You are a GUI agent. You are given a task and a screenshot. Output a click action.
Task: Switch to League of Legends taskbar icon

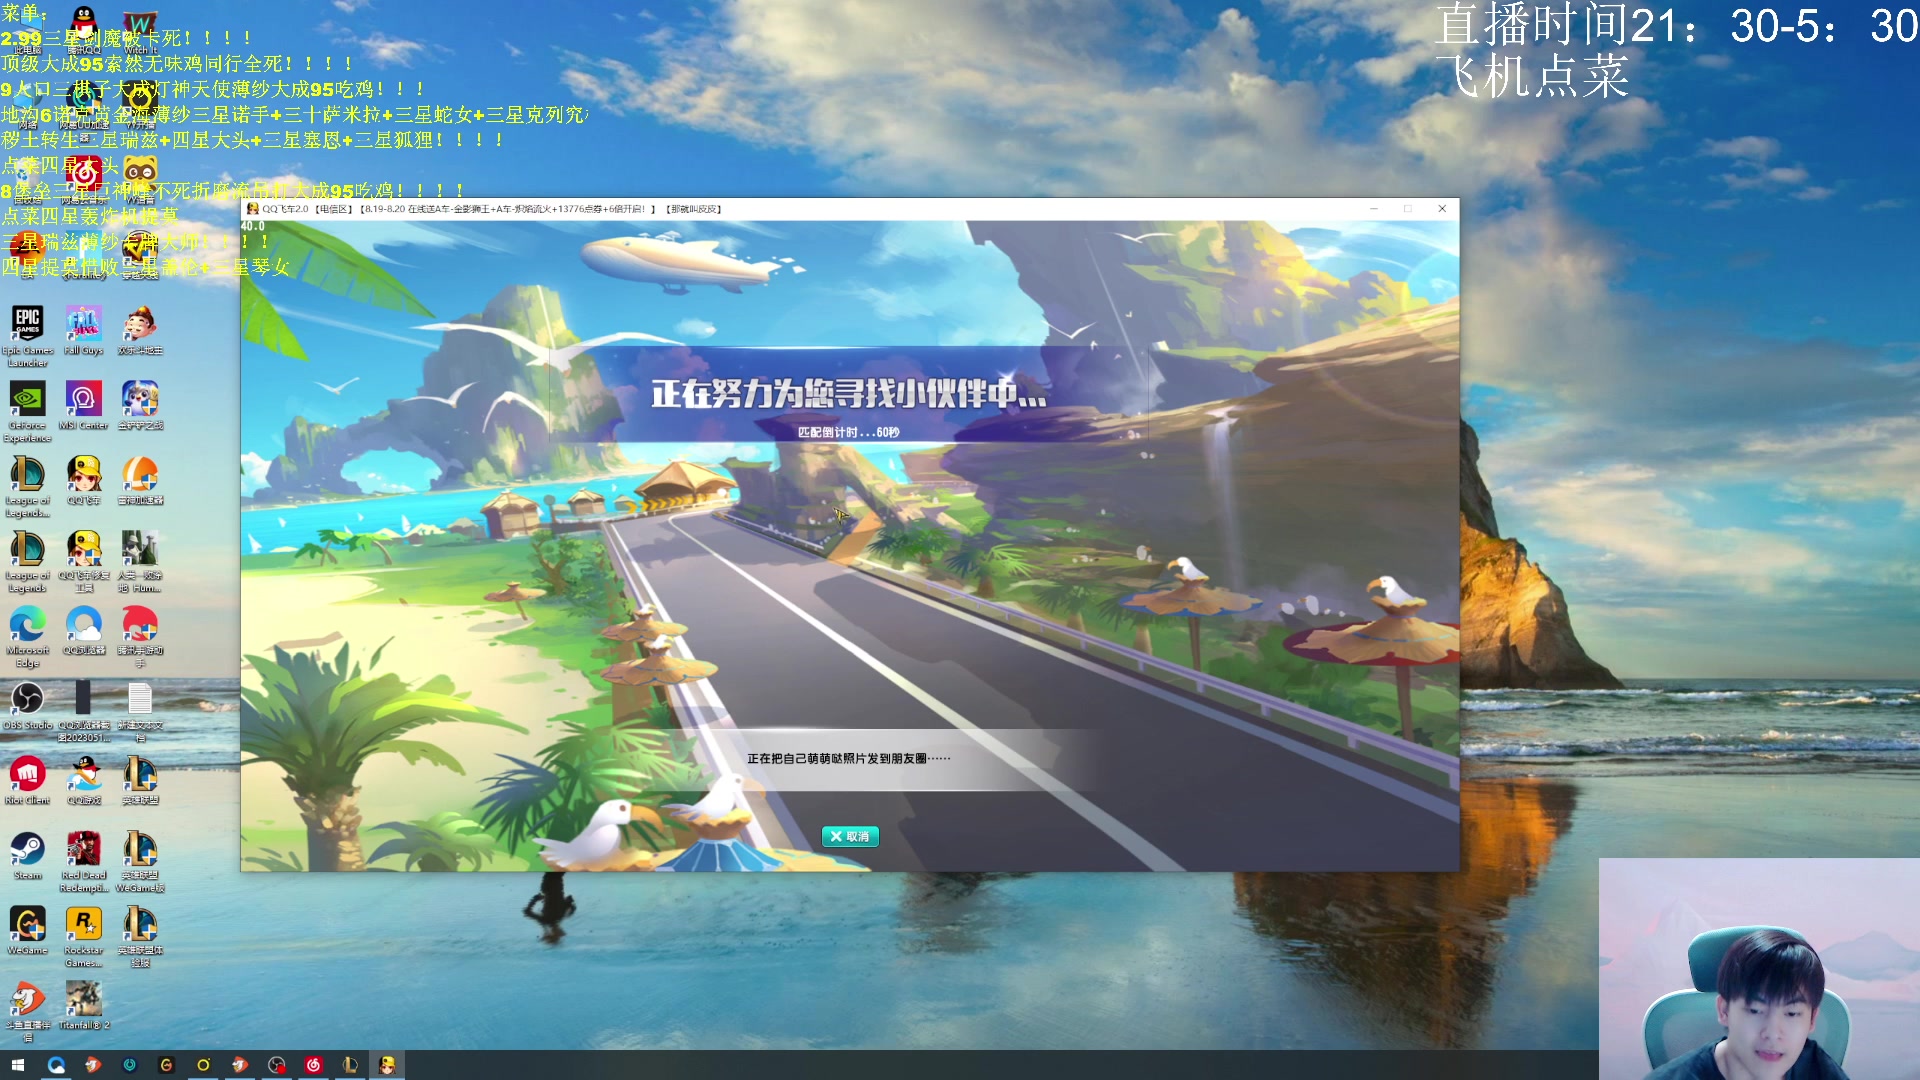350,1065
